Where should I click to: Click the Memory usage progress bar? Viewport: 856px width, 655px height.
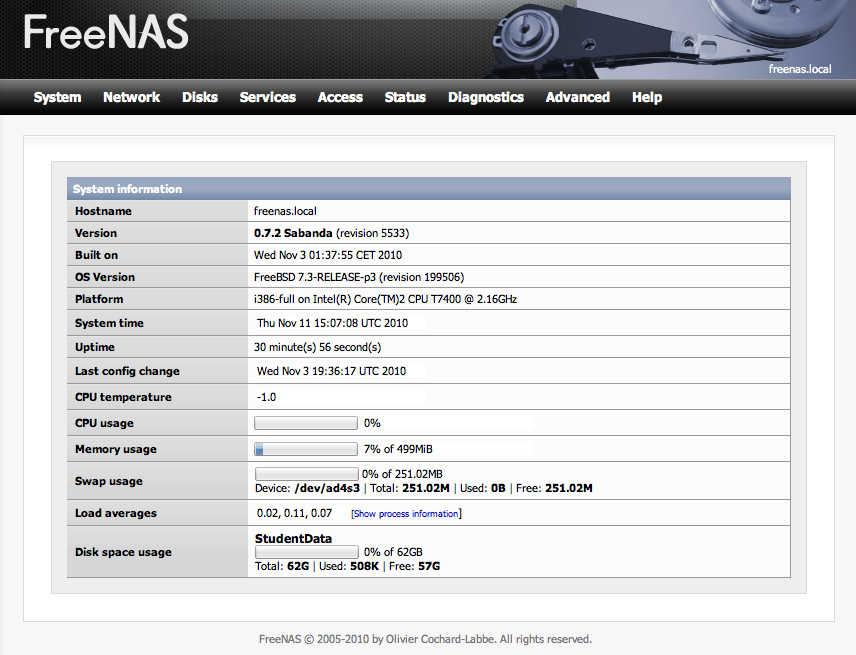pyautogui.click(x=306, y=449)
